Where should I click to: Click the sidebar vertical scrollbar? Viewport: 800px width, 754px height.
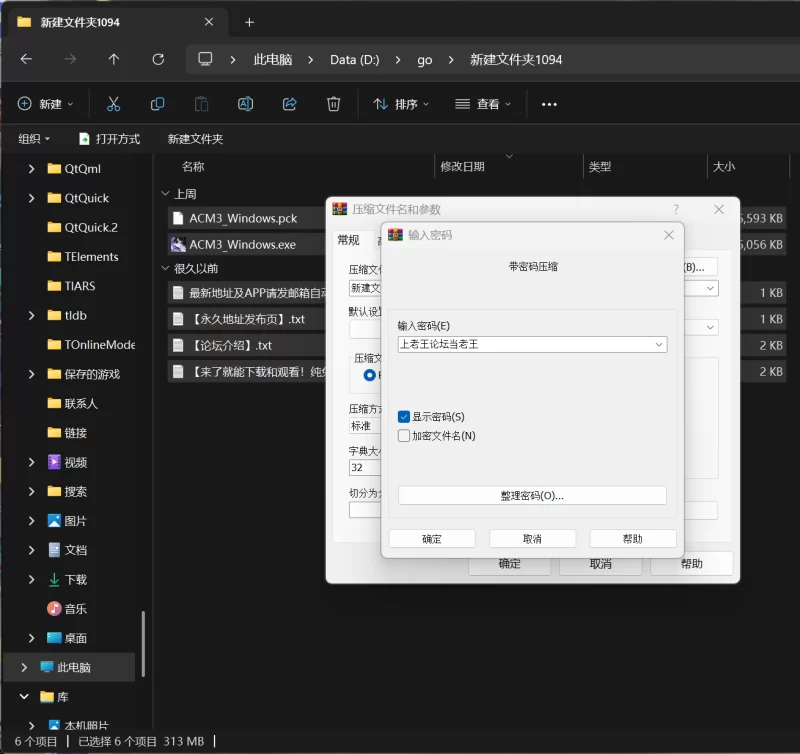[143, 643]
